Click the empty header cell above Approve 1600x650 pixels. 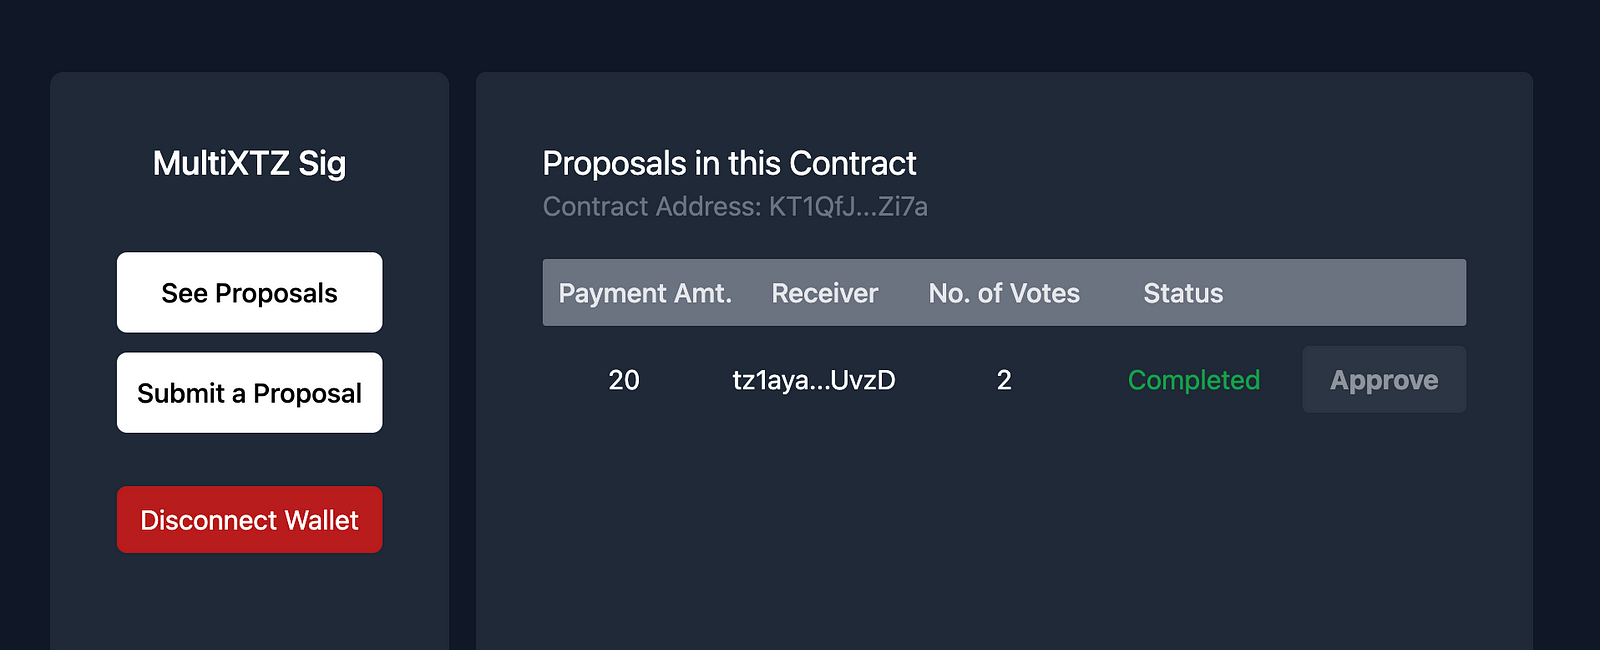coord(1383,293)
